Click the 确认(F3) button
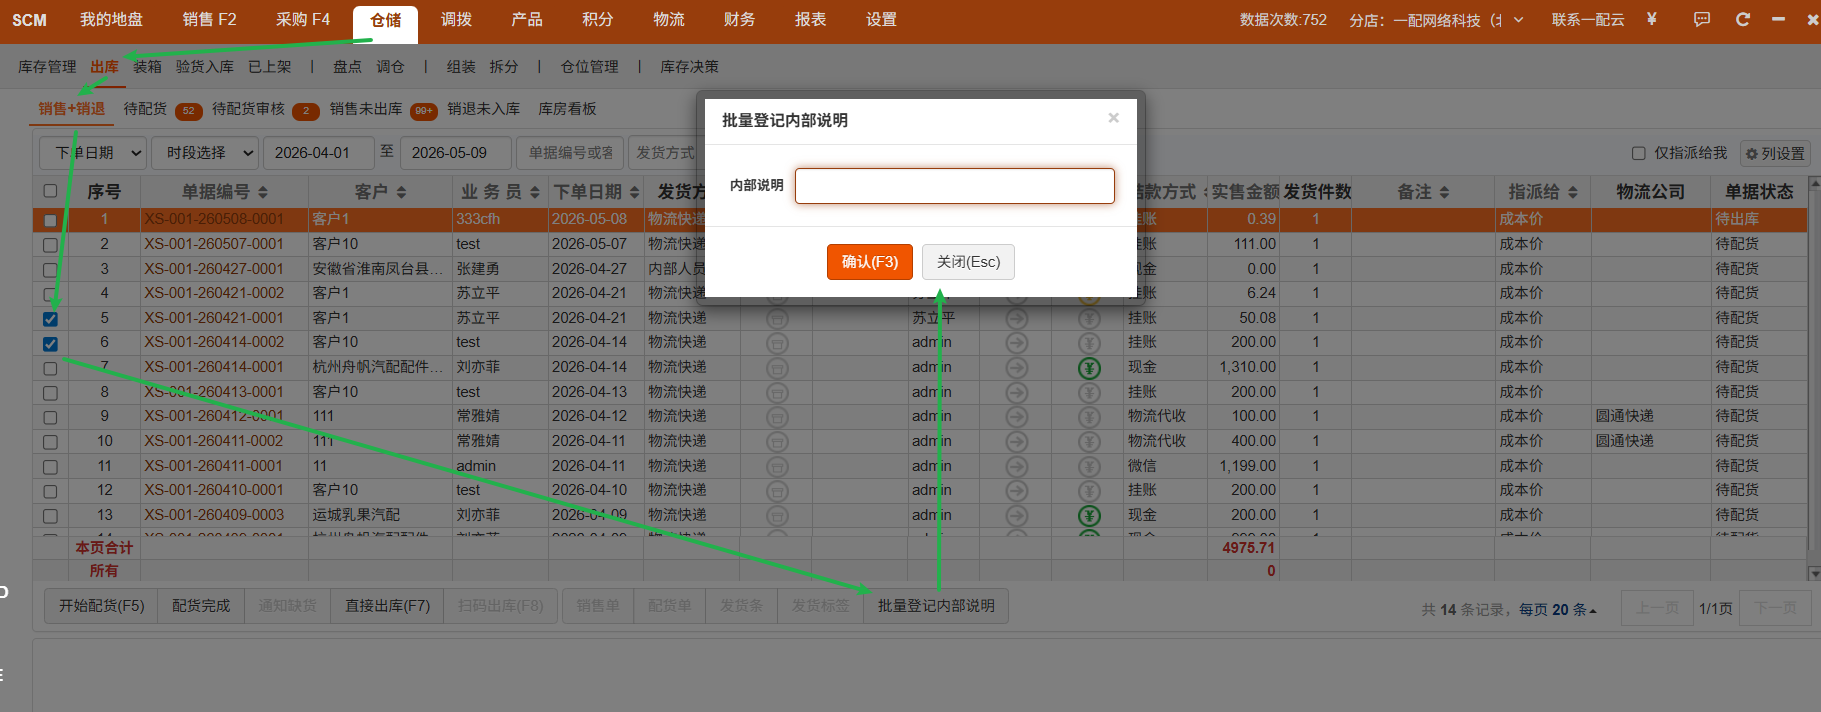Viewport: 1821px width, 712px height. 870,262
